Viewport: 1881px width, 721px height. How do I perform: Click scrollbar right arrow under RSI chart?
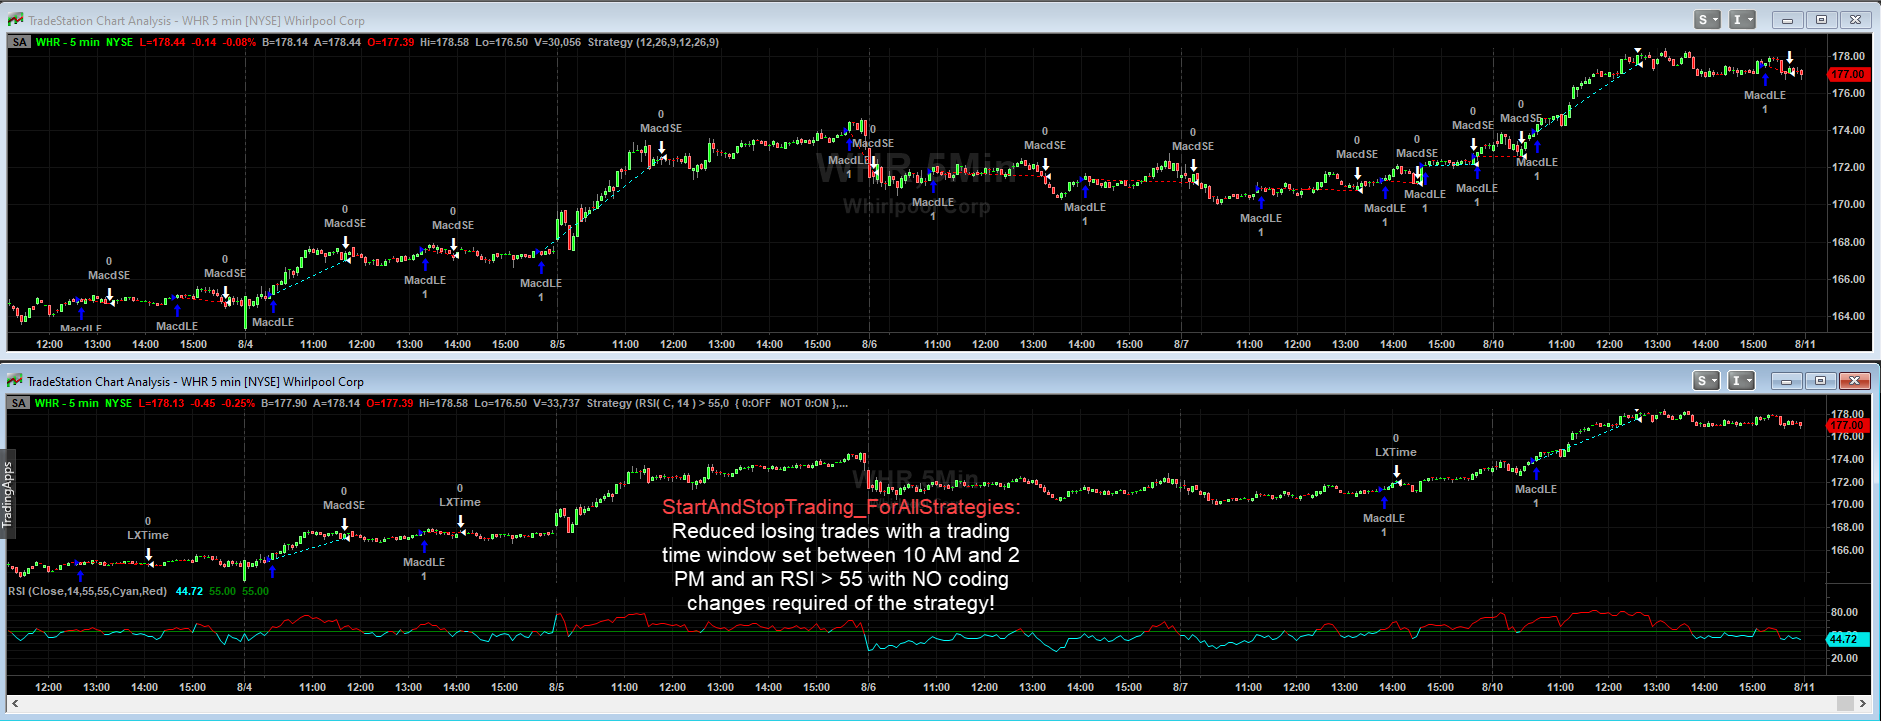coord(1864,704)
